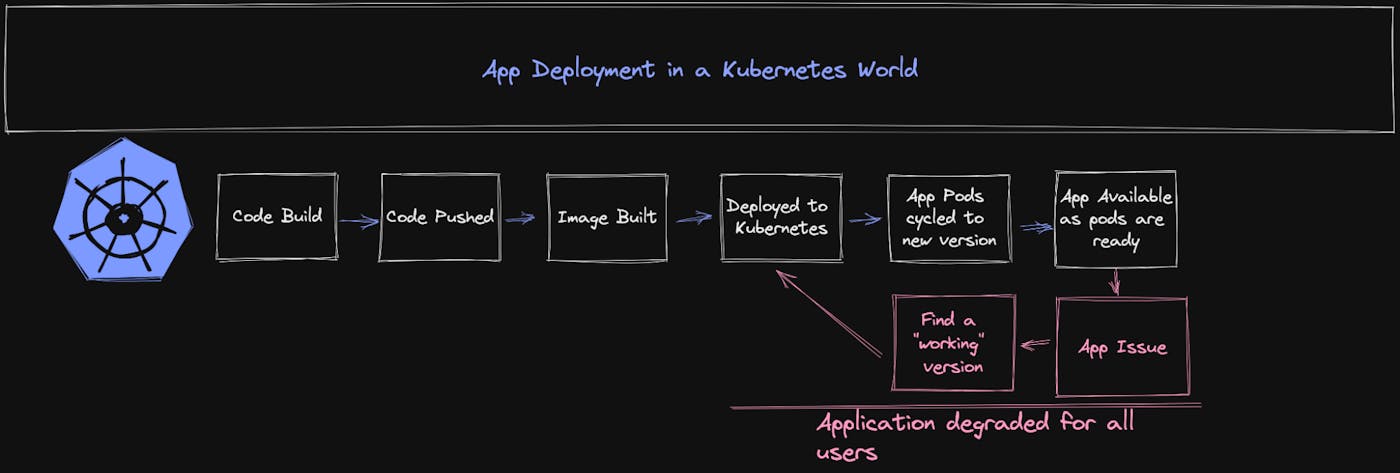
Task: Select pink diagonal arrow pointing to Deployed box
Action: (828, 311)
